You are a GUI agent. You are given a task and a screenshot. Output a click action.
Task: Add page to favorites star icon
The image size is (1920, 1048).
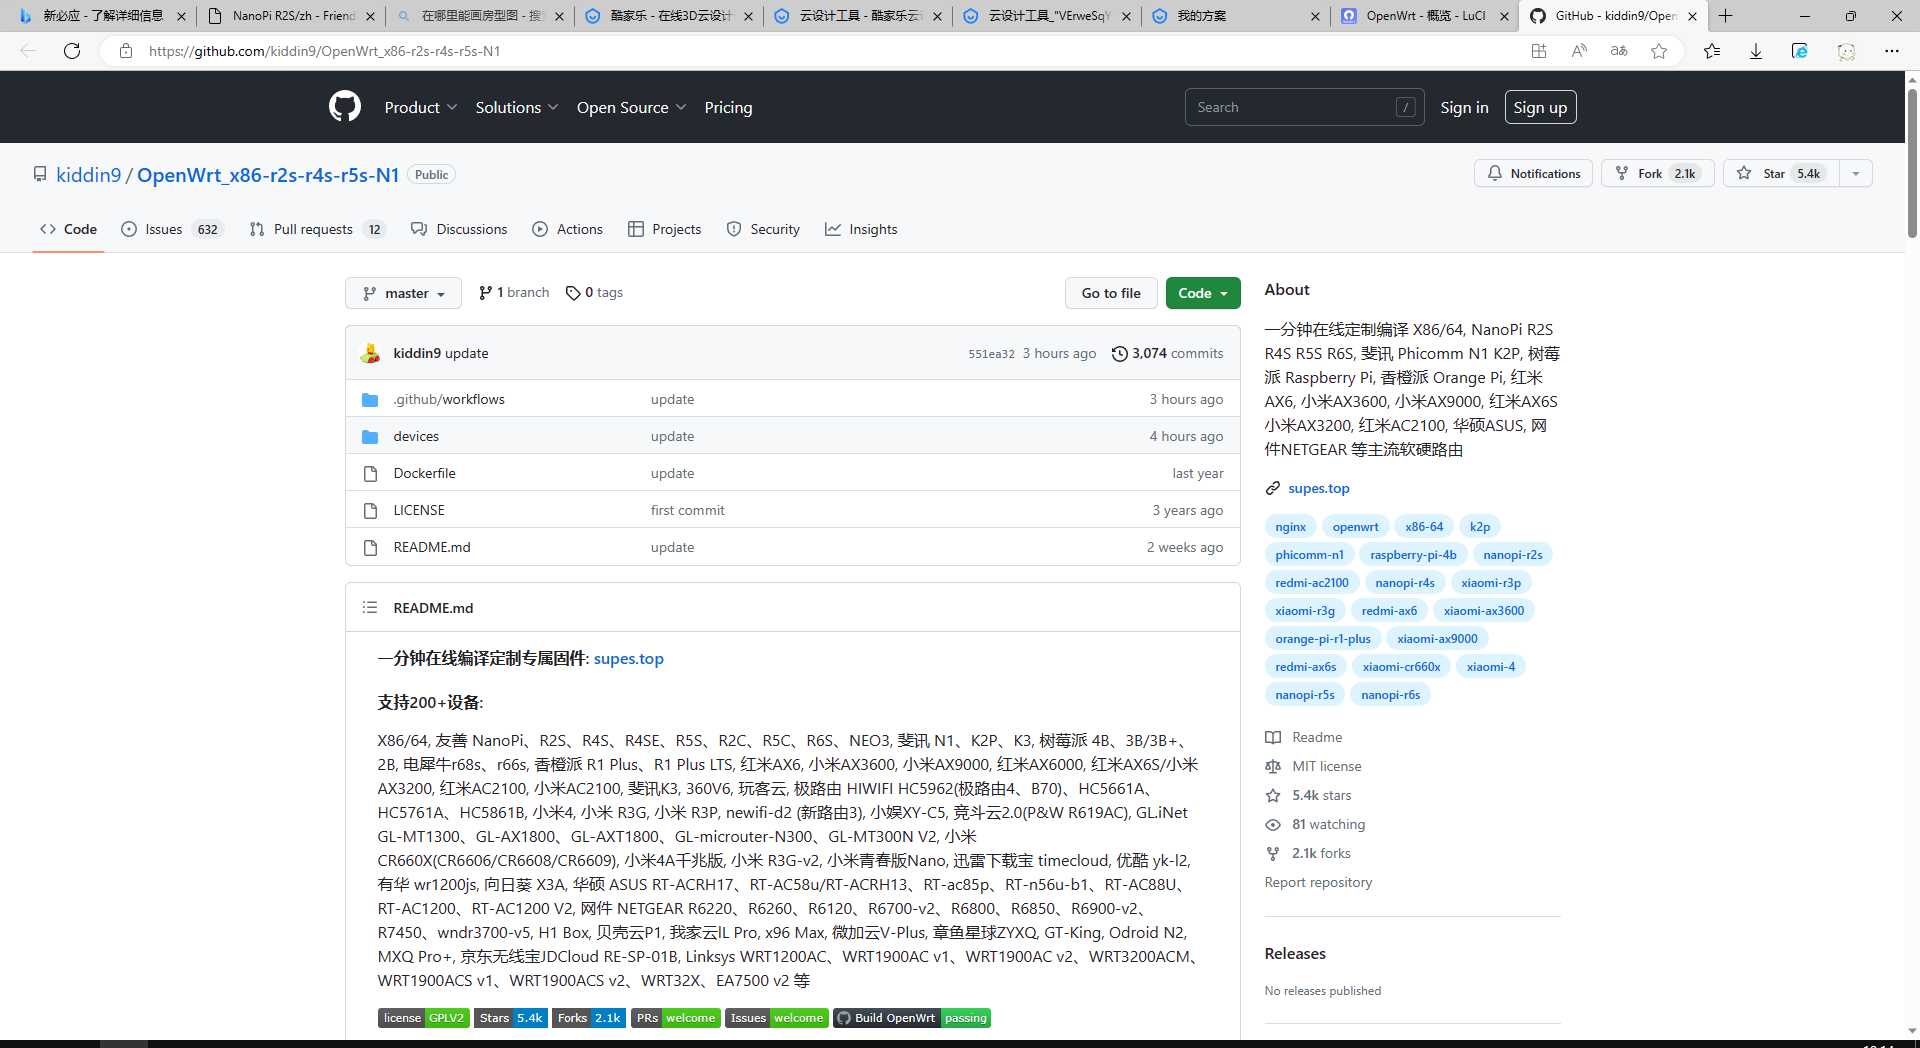point(1659,51)
